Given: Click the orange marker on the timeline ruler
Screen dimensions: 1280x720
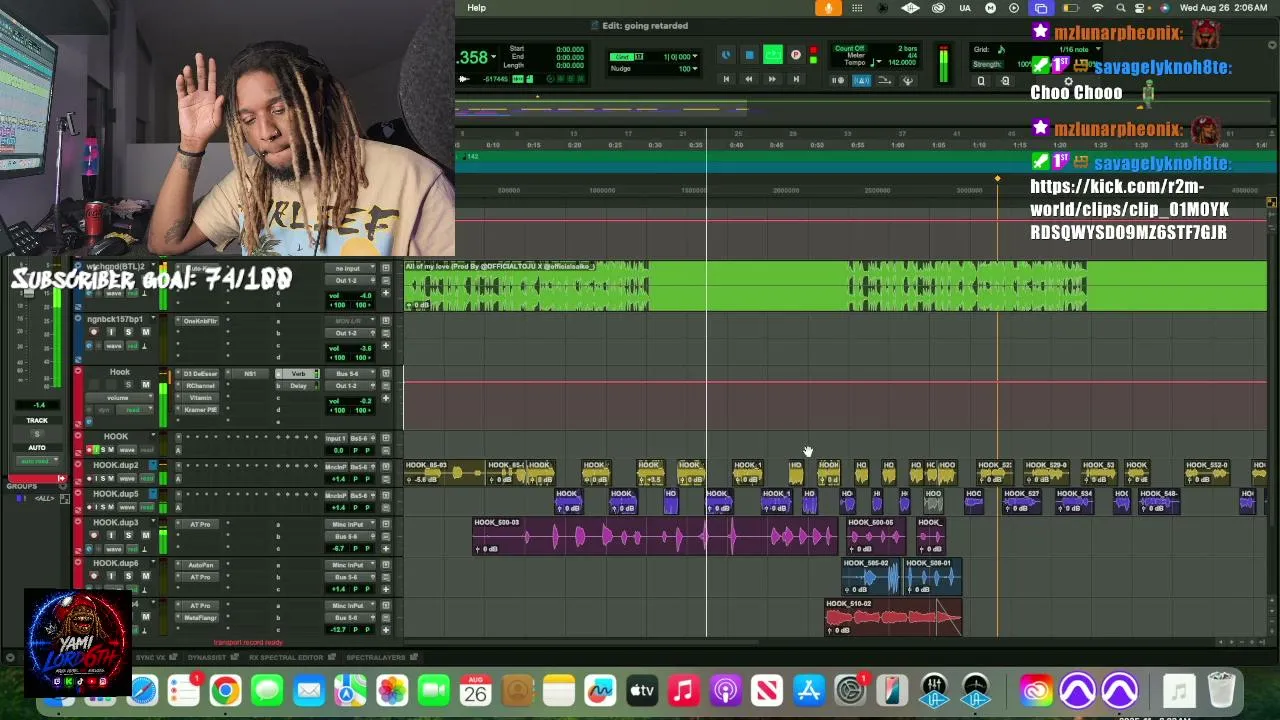Looking at the screenshot, I should (997, 180).
